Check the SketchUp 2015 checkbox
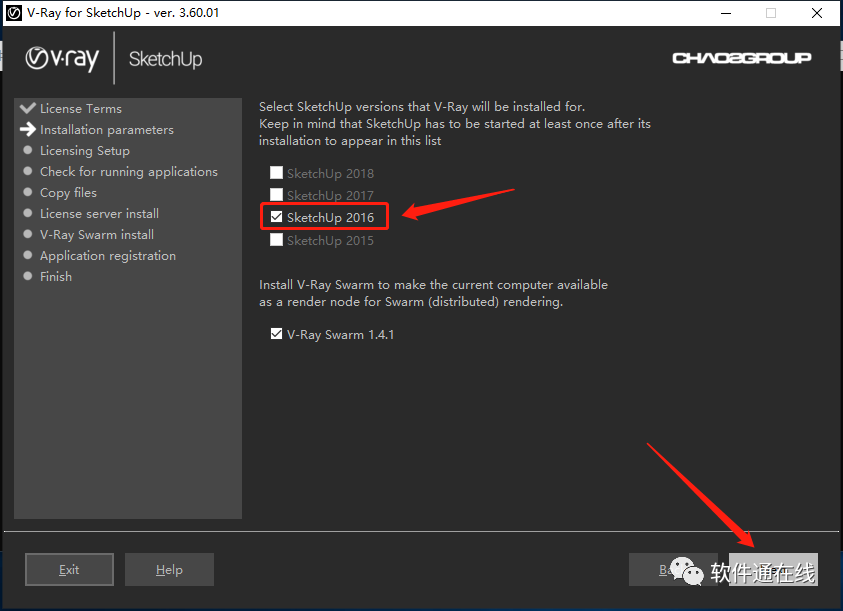Screen dimensions: 843x611 coord(276,239)
